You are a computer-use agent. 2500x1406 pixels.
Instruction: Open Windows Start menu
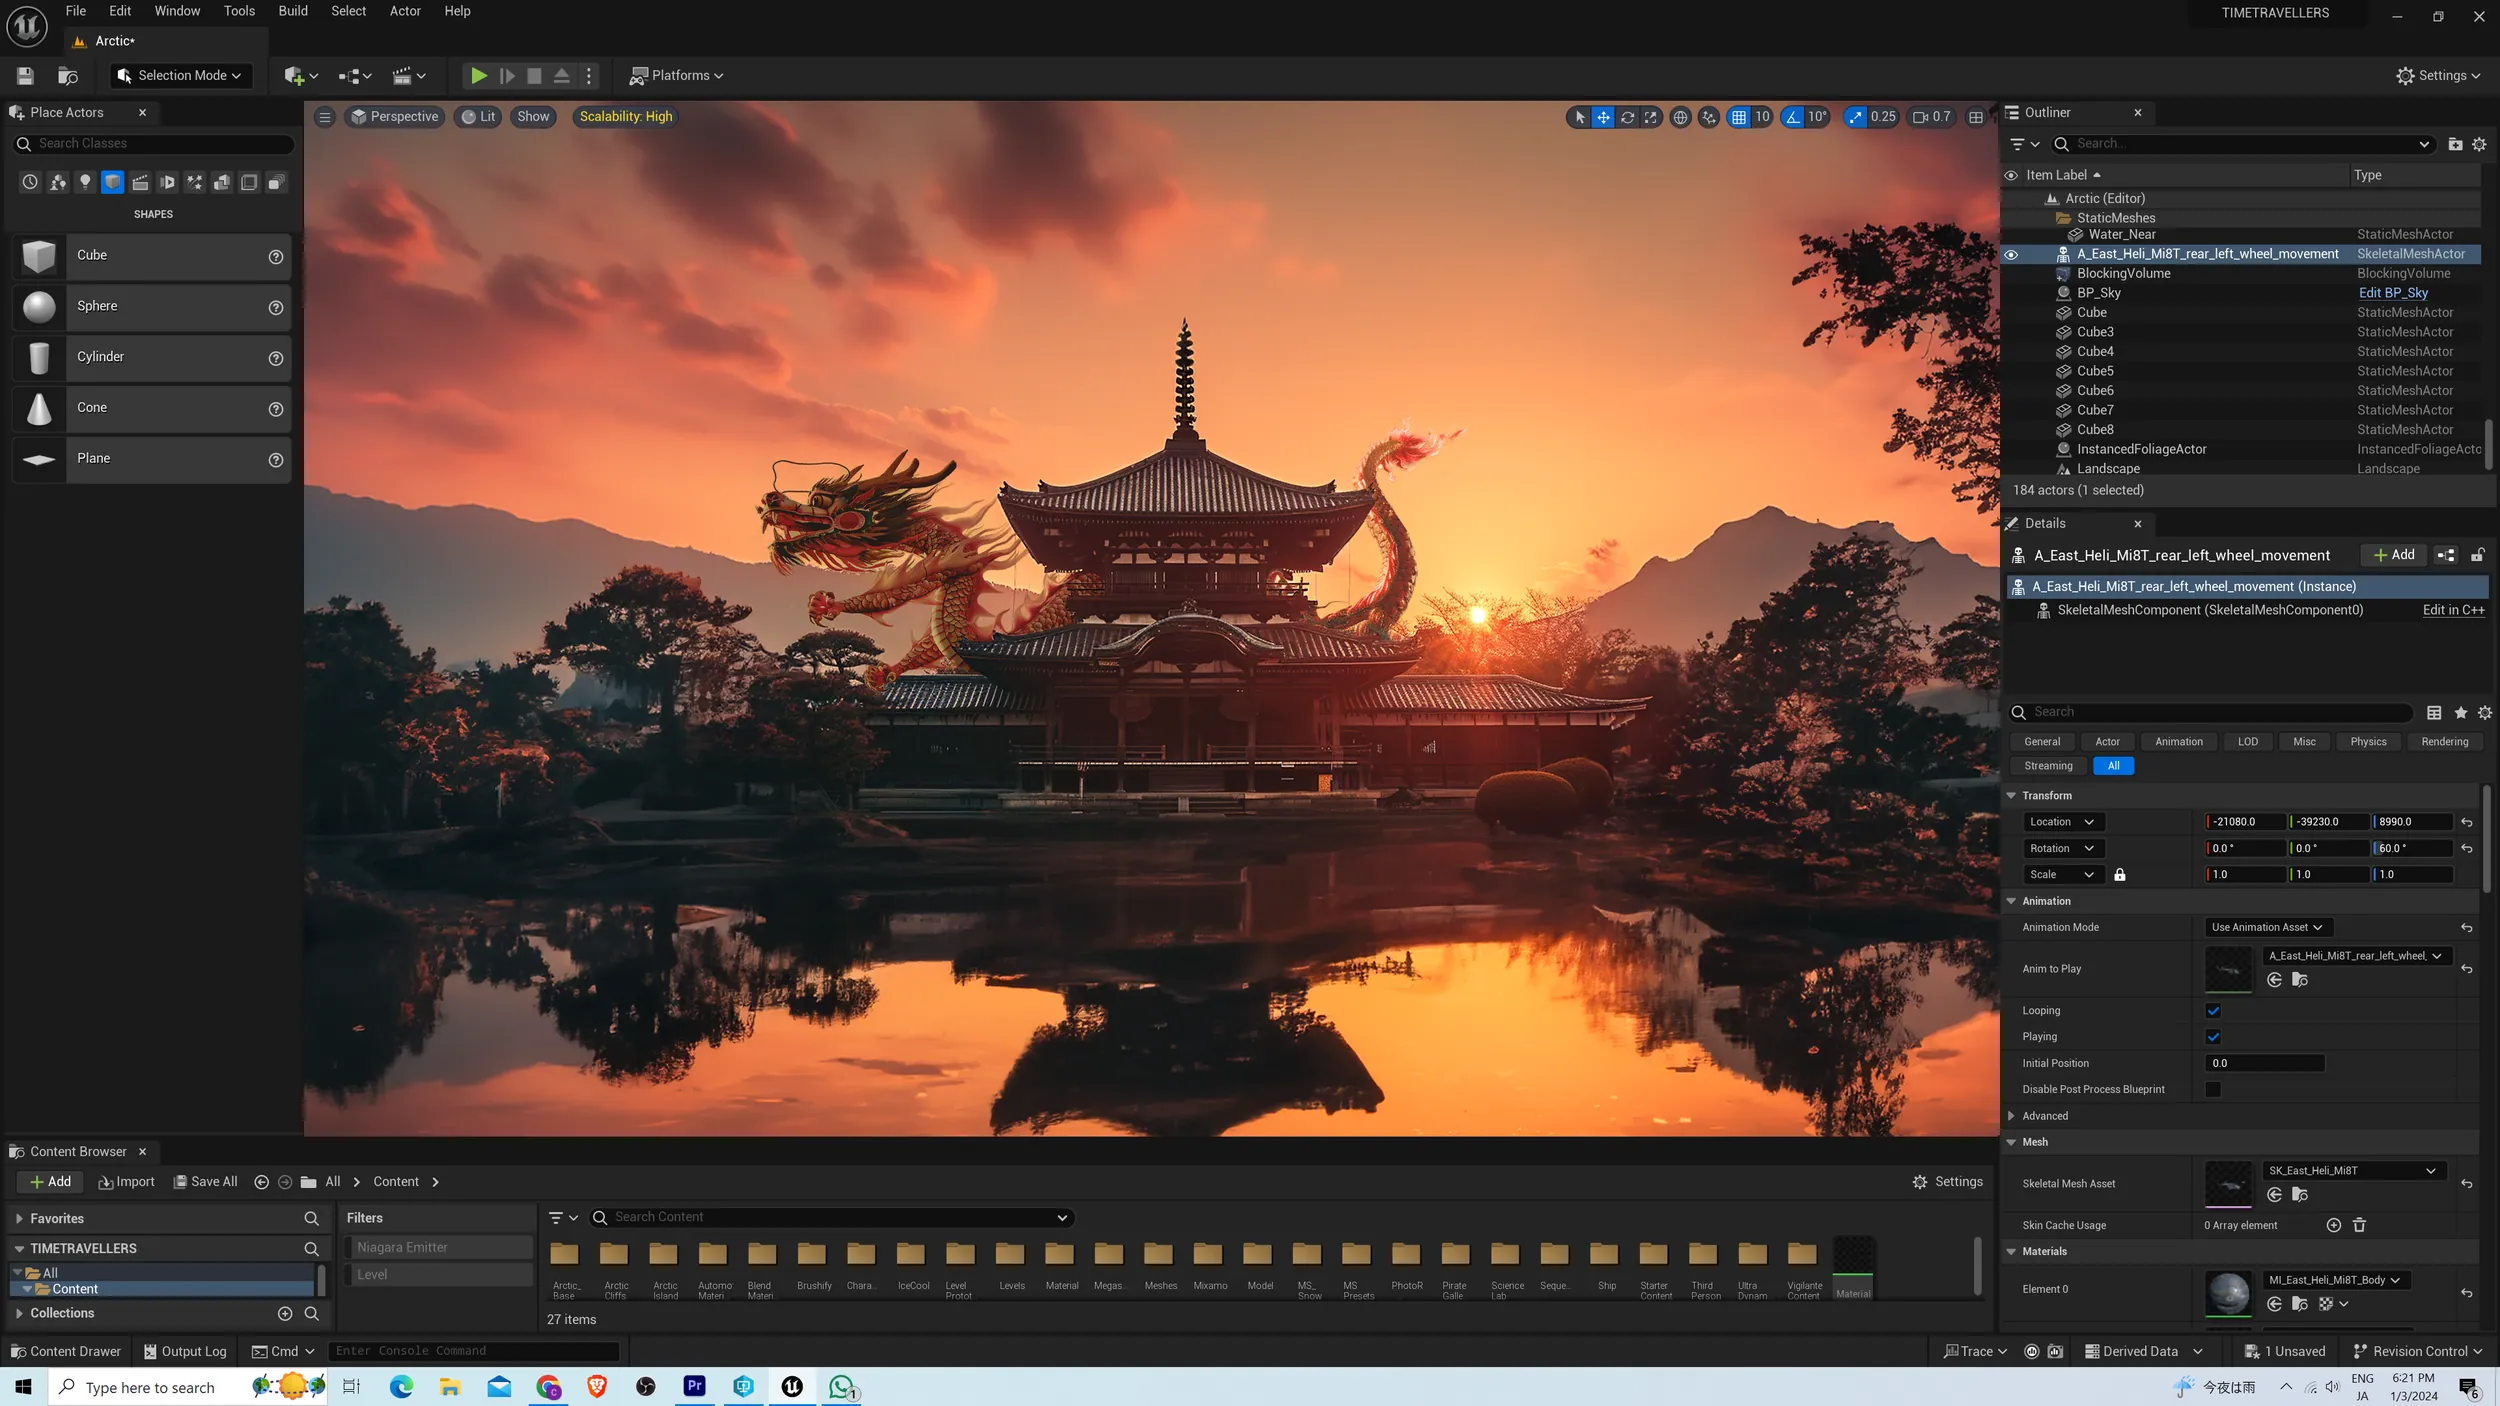click(x=23, y=1387)
